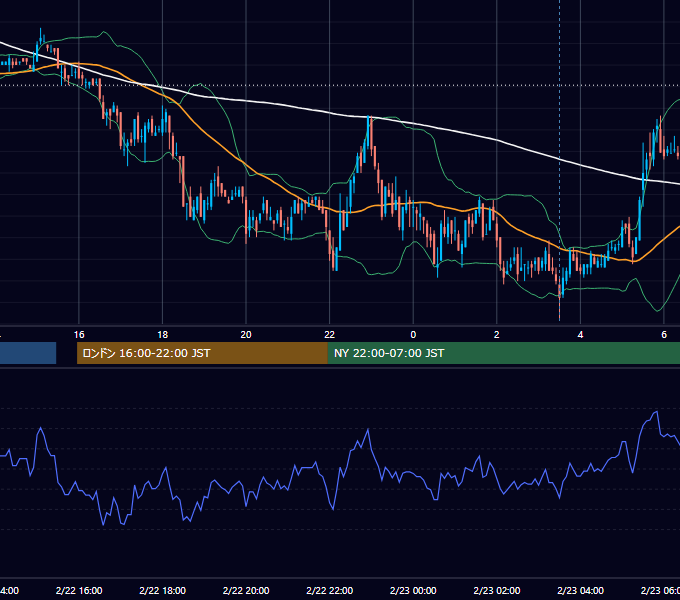Click the 20 hour label on upper axis
The width and height of the screenshot is (680, 600).
[246, 335]
